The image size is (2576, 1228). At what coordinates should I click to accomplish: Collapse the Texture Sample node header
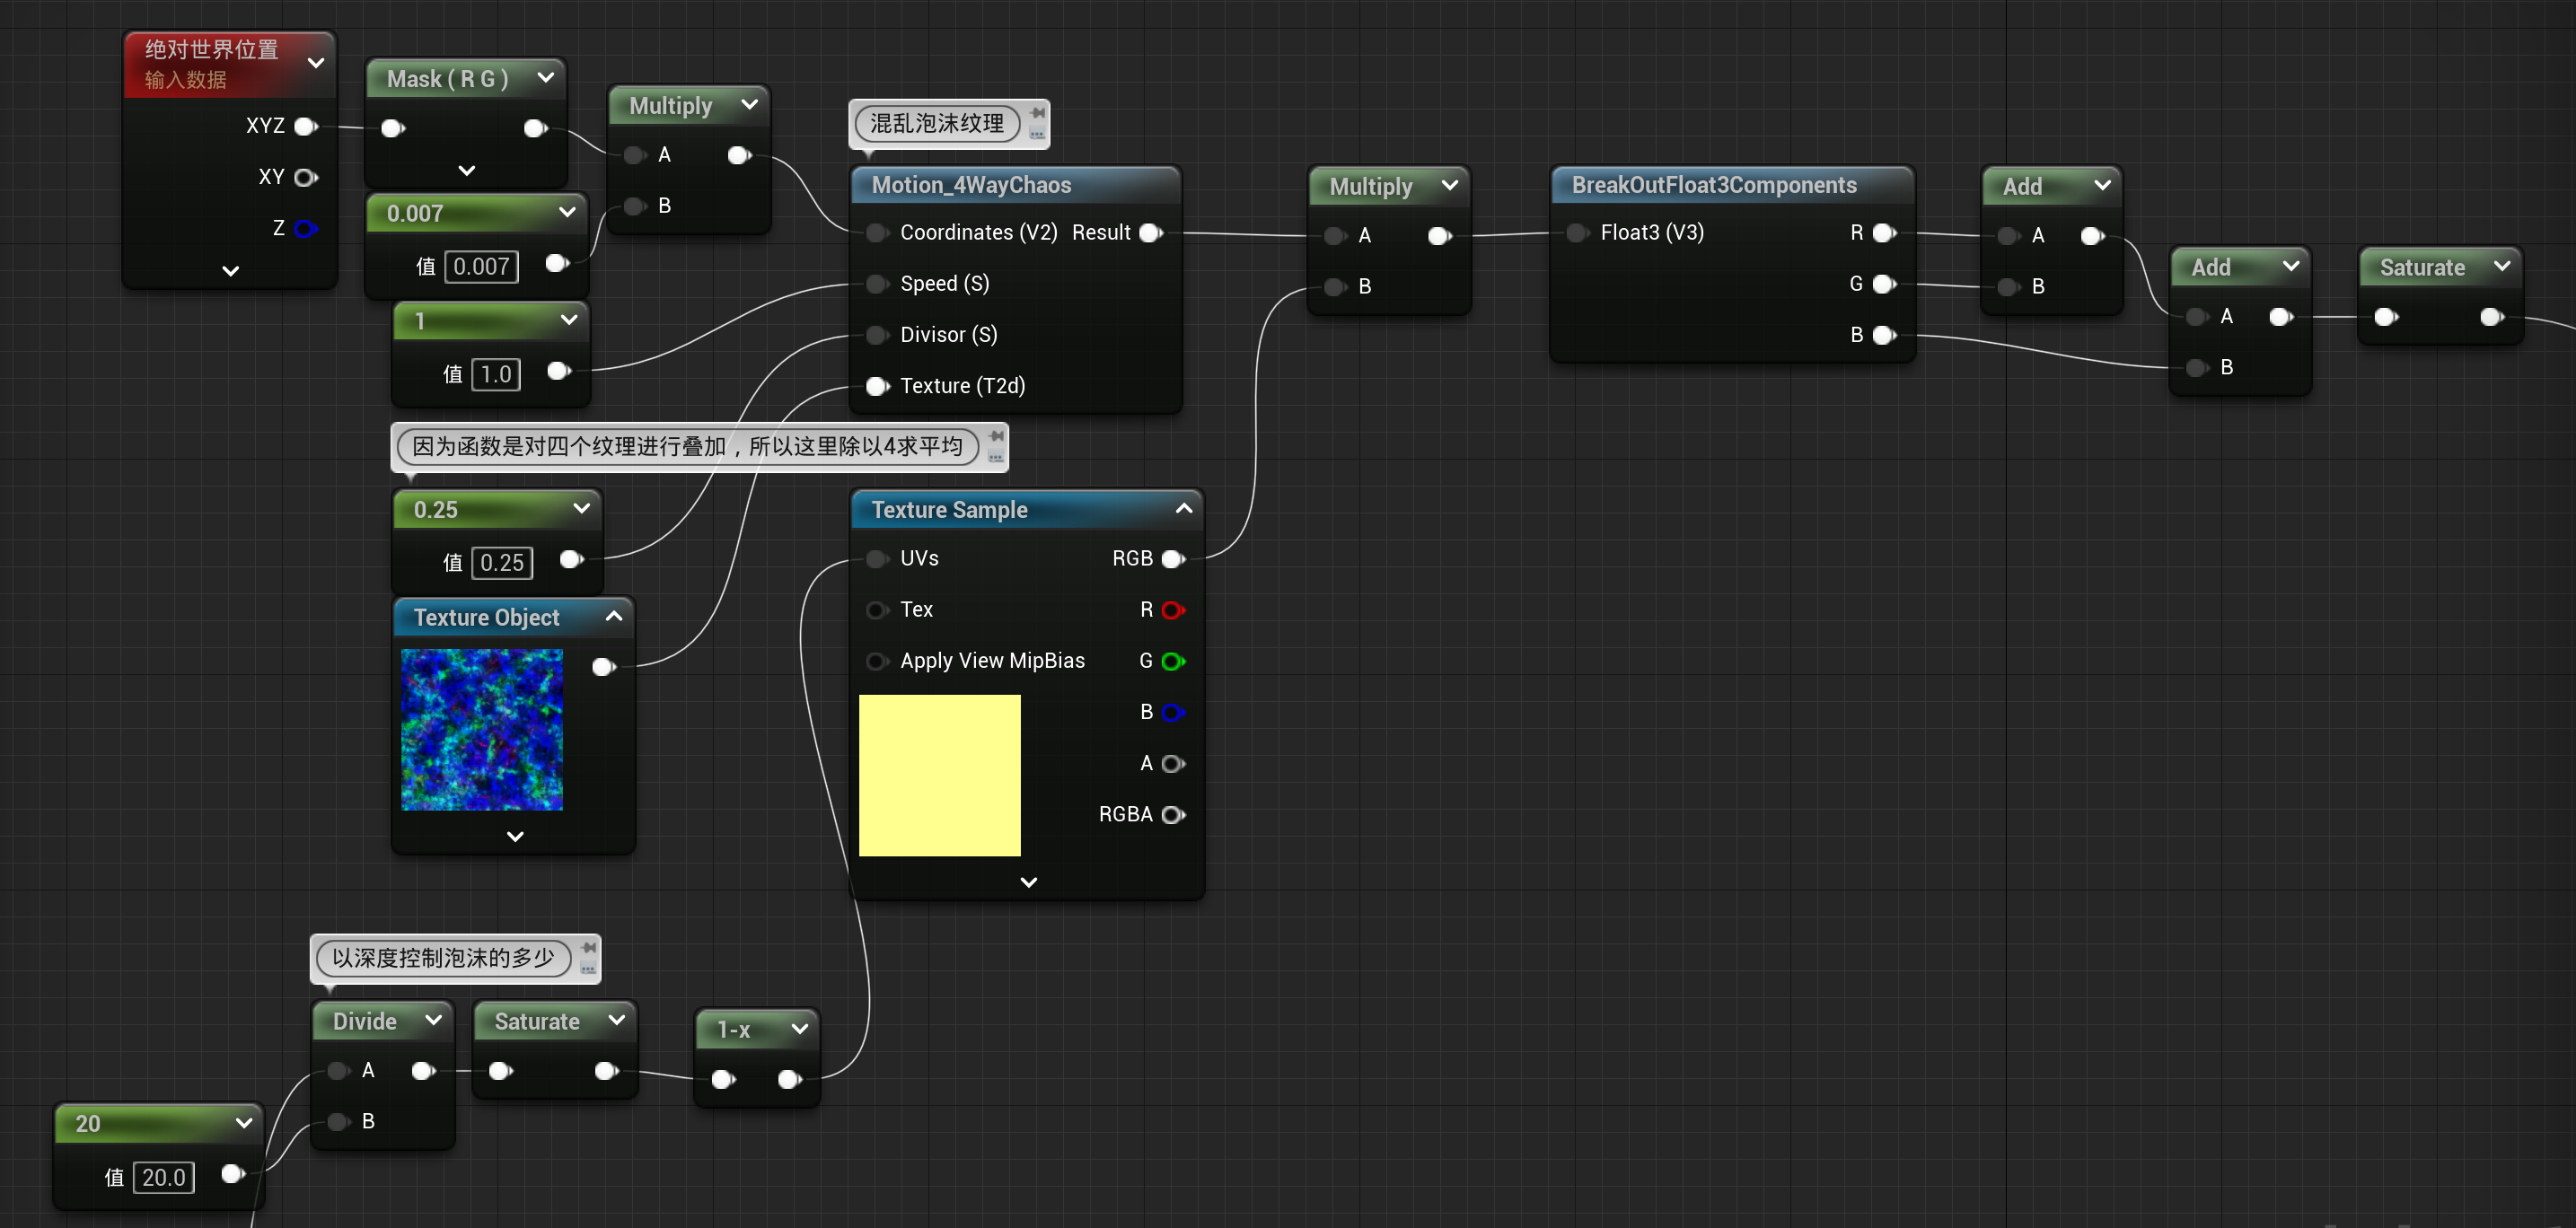pyautogui.click(x=1184, y=508)
